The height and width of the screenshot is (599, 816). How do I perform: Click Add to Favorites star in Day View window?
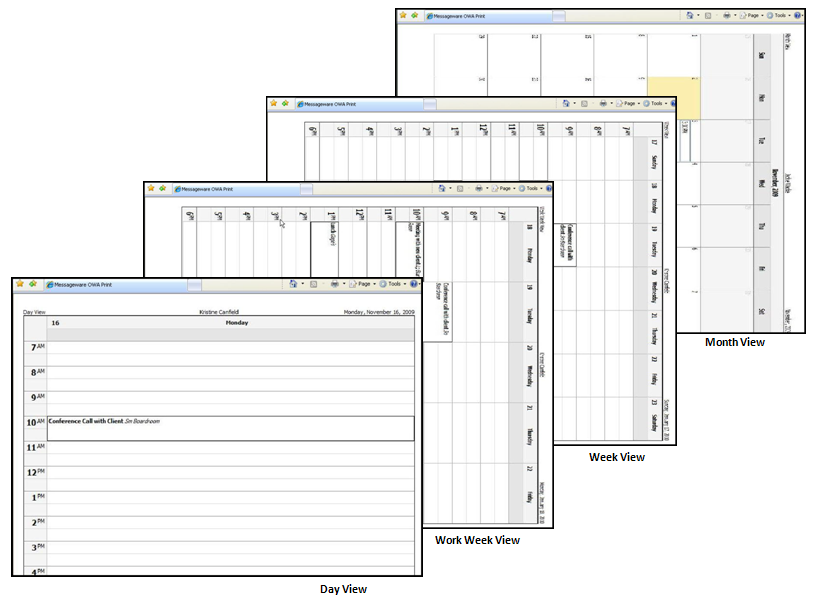33,284
